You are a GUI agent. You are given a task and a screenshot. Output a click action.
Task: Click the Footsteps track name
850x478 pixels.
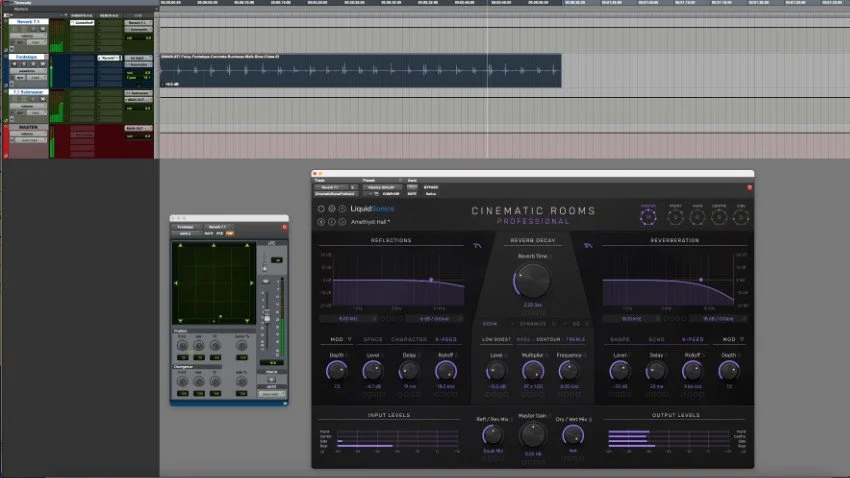[27, 56]
